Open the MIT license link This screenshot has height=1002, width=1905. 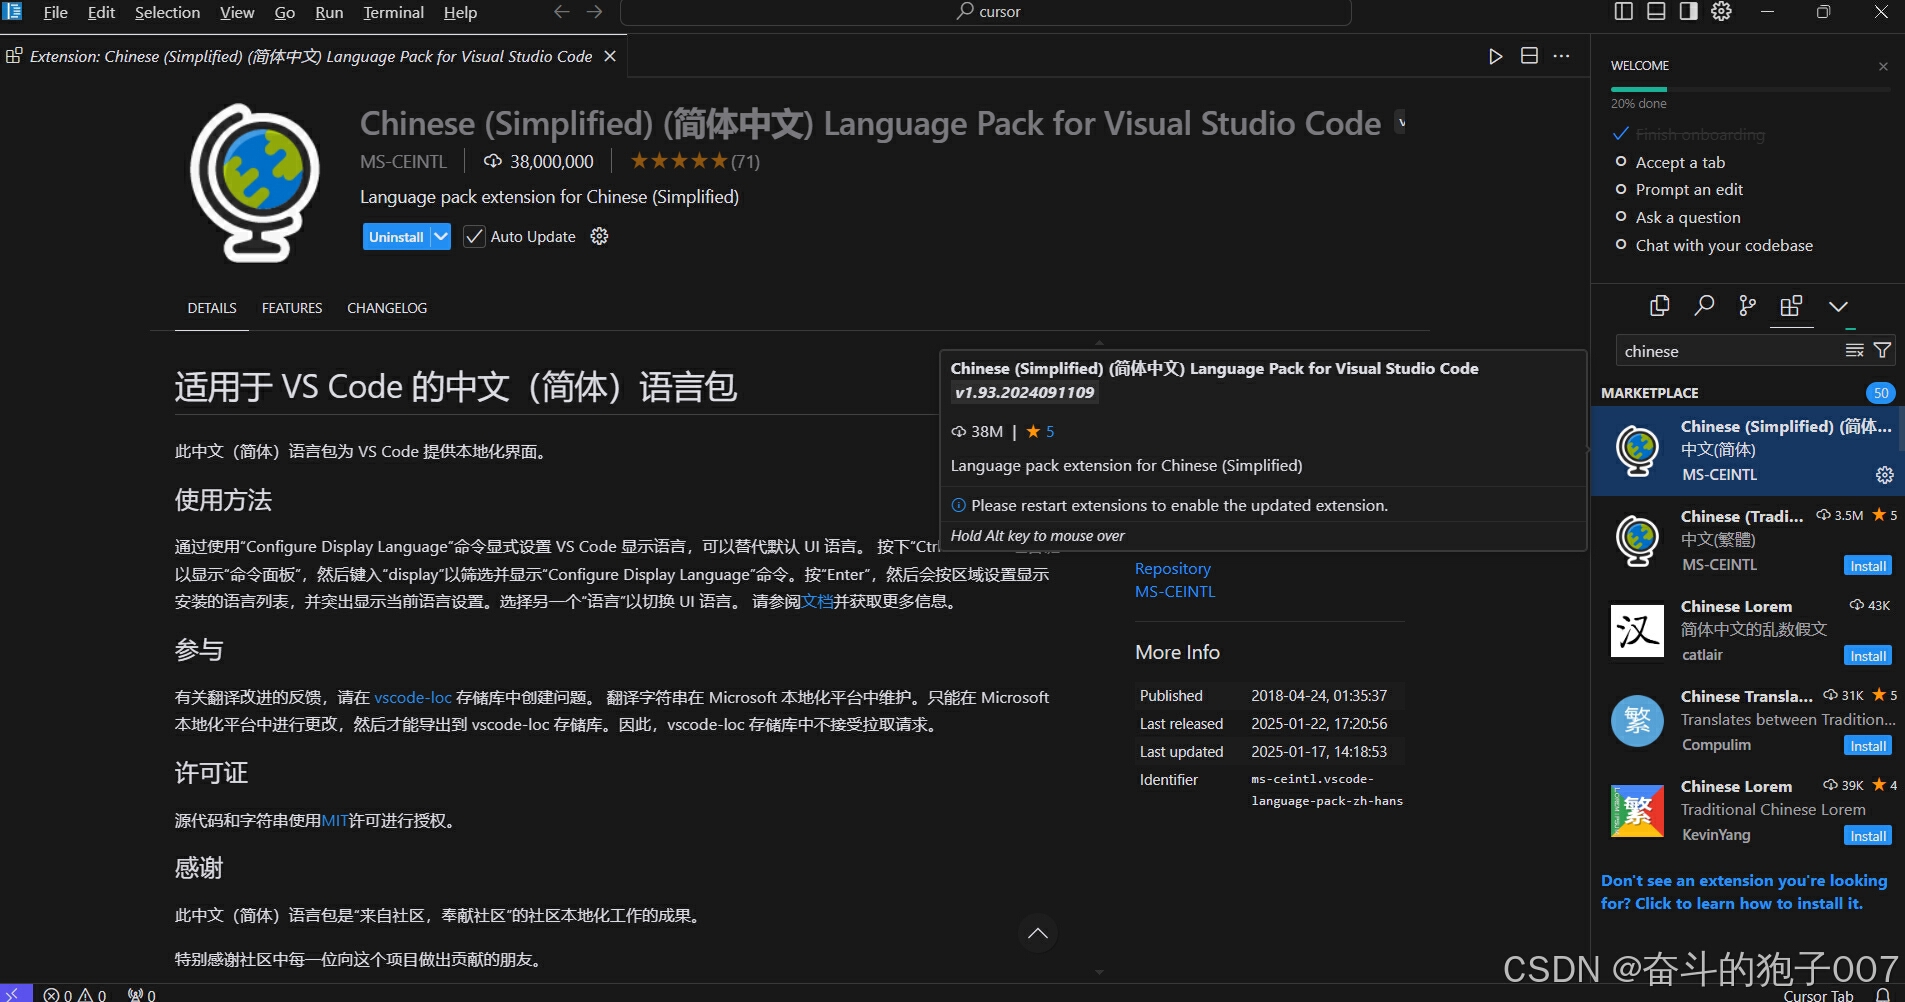click(335, 820)
